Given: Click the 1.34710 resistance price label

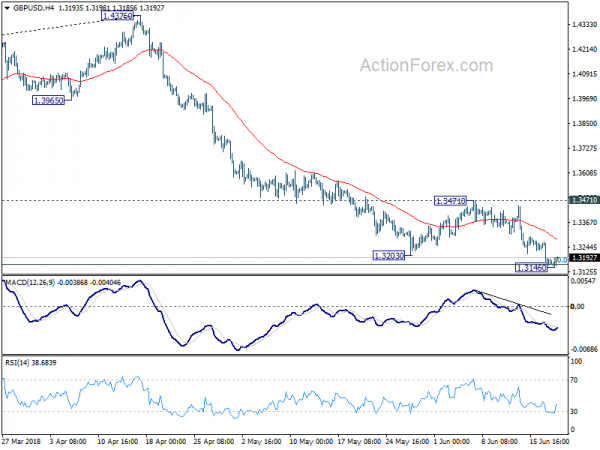Looking at the screenshot, I should (x=450, y=201).
